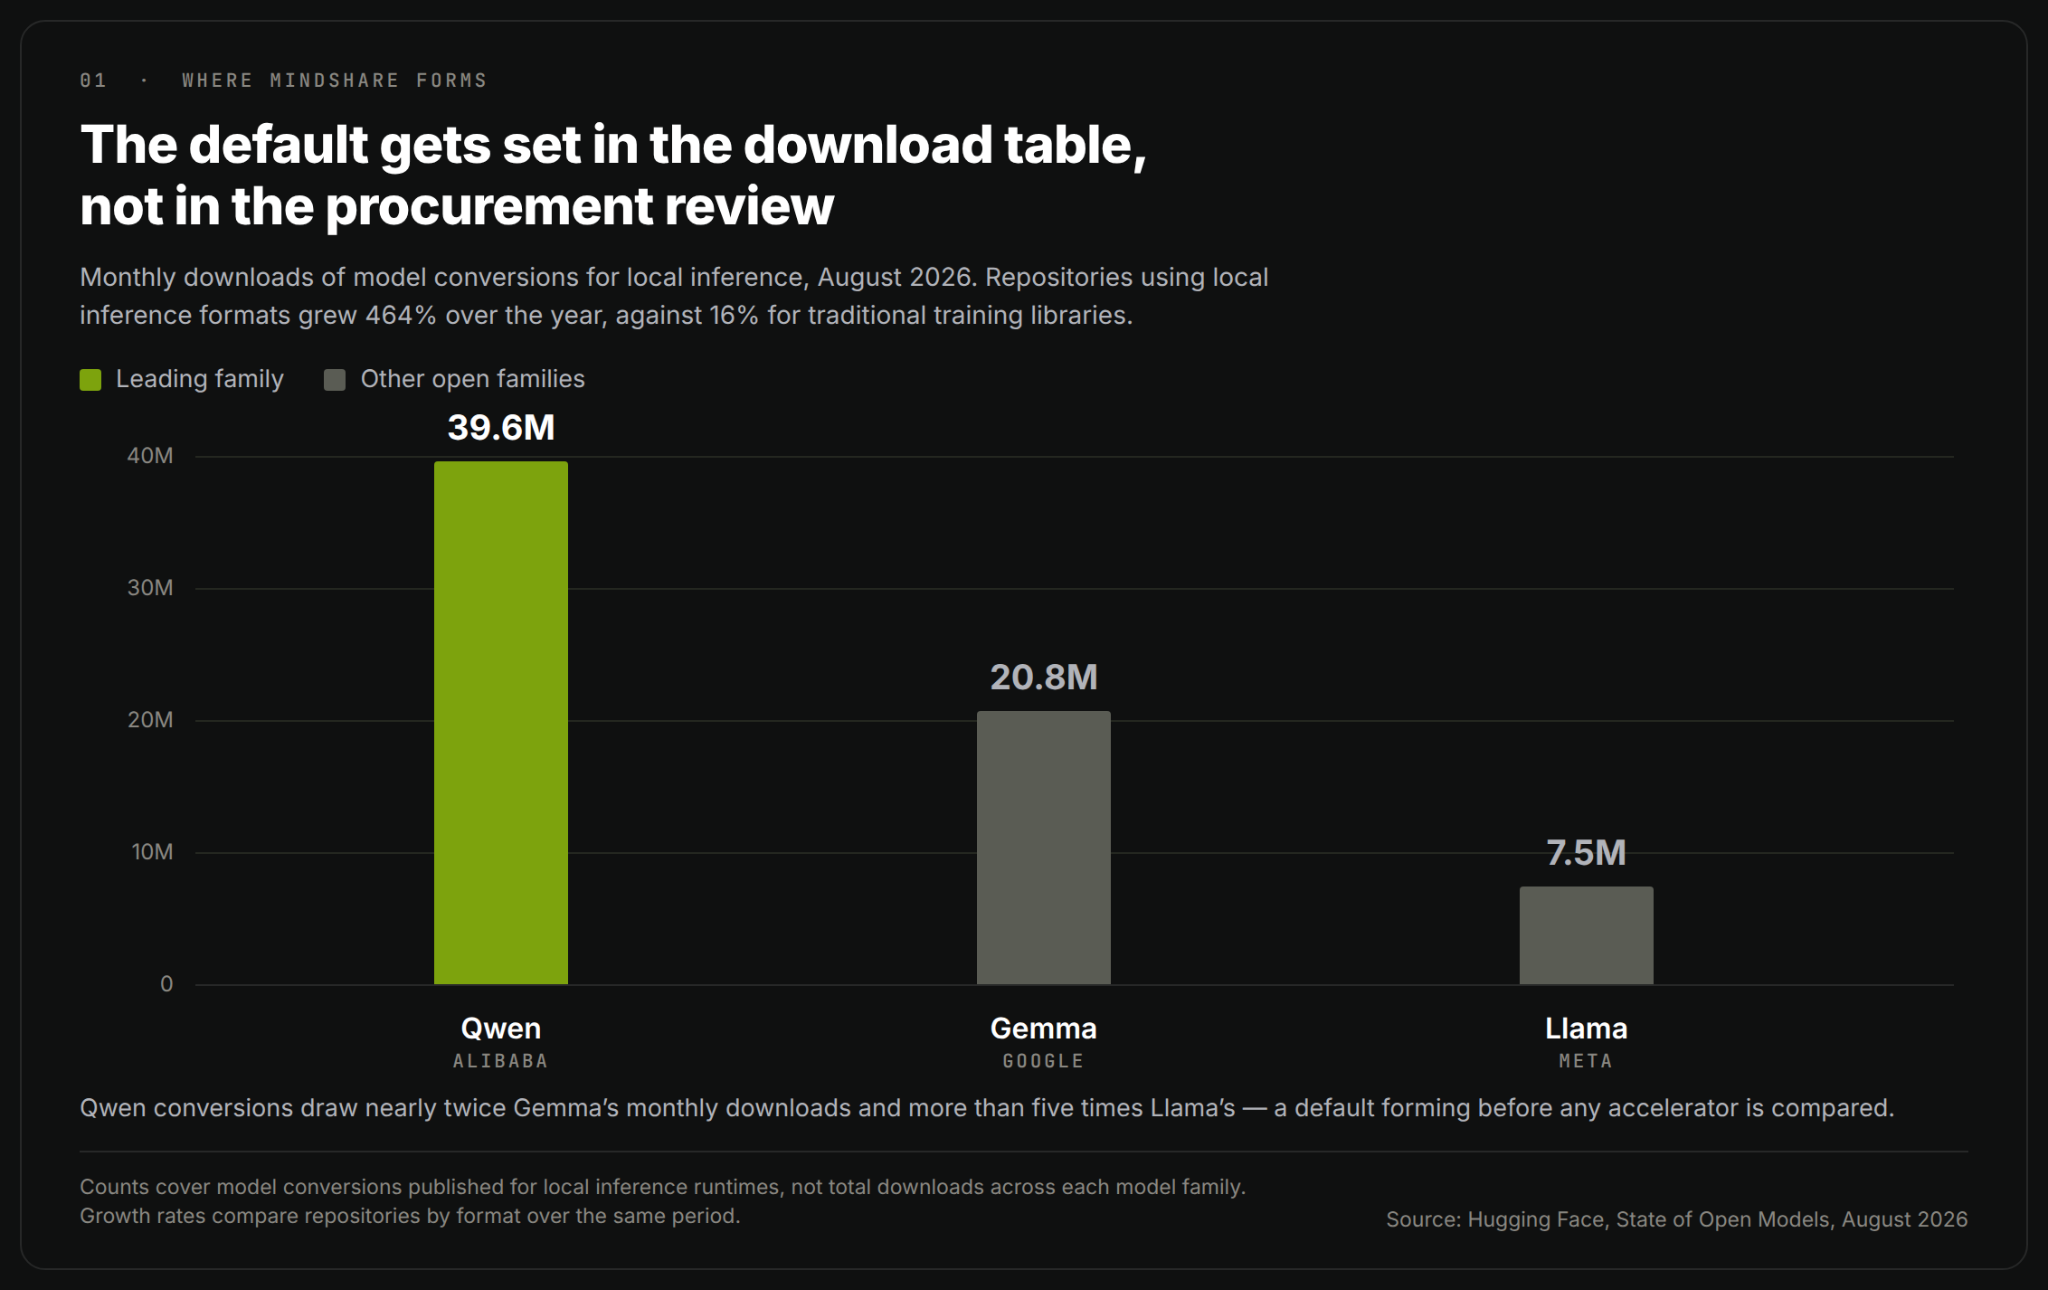Click the footnote starting "Counts cover model conversions"

[x=663, y=1201]
